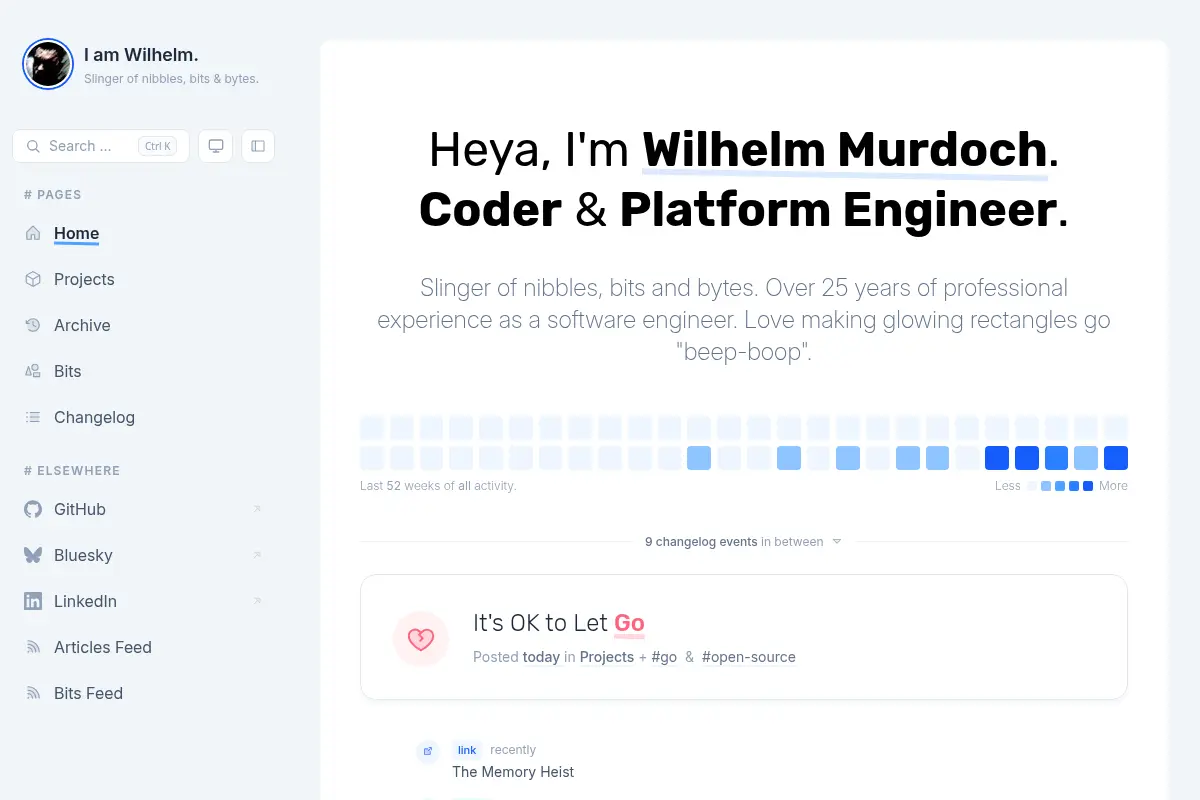Click the Home house icon
The image size is (1200, 800).
[33, 233]
